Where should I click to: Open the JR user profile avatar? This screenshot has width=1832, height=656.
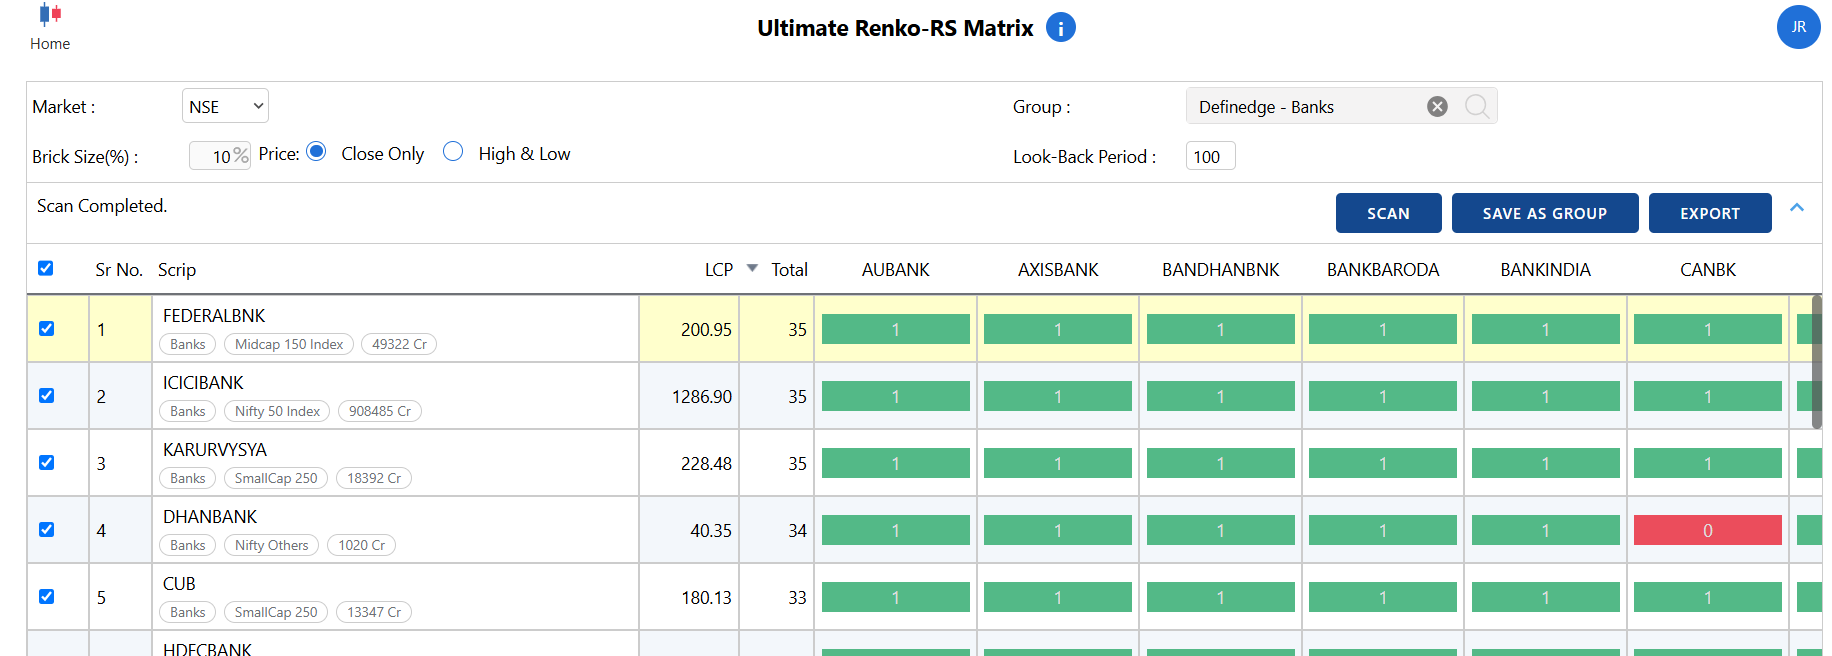click(x=1798, y=27)
